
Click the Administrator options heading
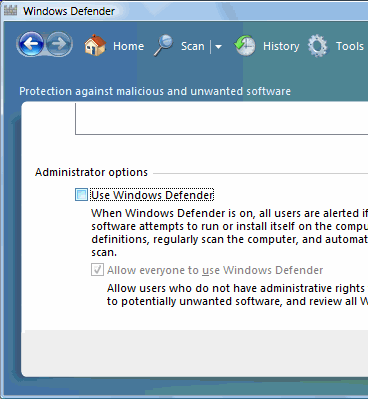point(91,172)
